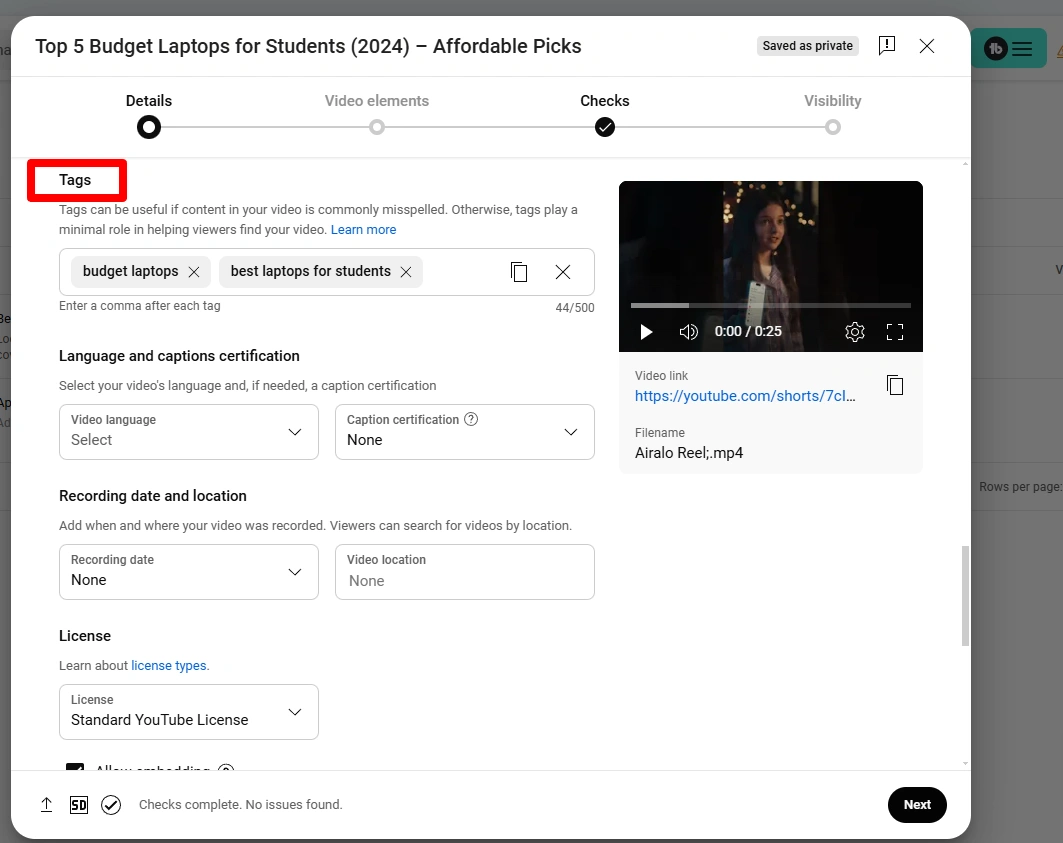Click the checks complete checkmark icon
The height and width of the screenshot is (843, 1063).
click(111, 804)
